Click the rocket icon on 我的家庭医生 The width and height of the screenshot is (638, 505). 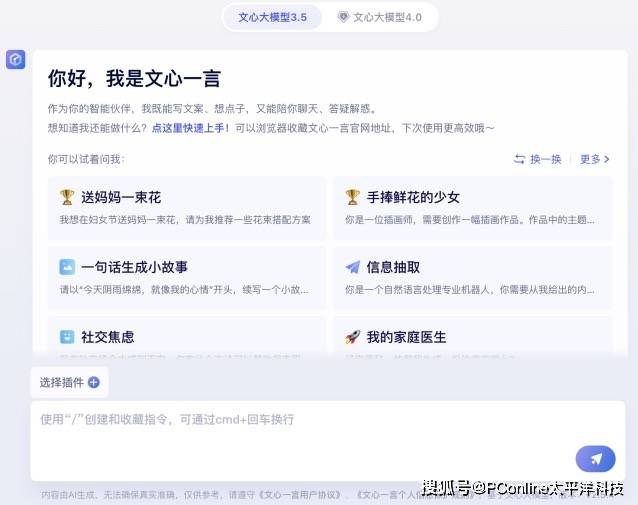tap(352, 337)
